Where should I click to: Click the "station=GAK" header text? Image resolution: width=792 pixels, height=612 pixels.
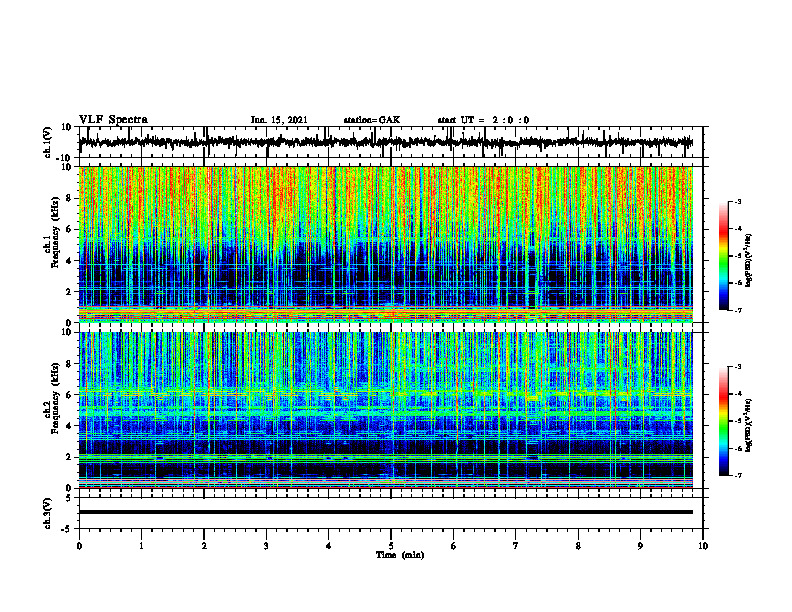(x=372, y=120)
